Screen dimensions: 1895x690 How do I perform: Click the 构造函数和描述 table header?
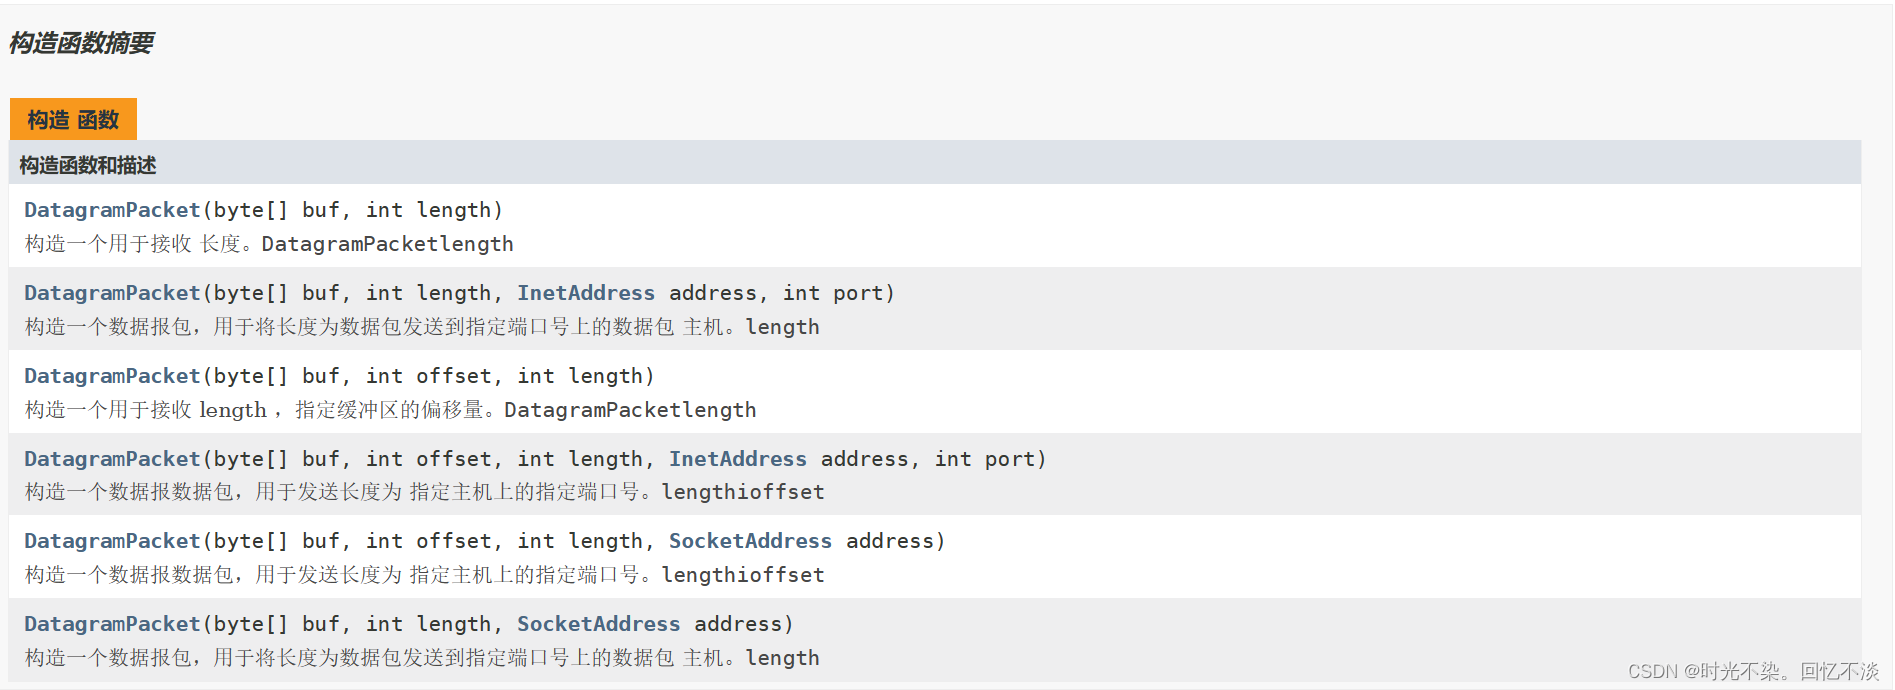(88, 165)
